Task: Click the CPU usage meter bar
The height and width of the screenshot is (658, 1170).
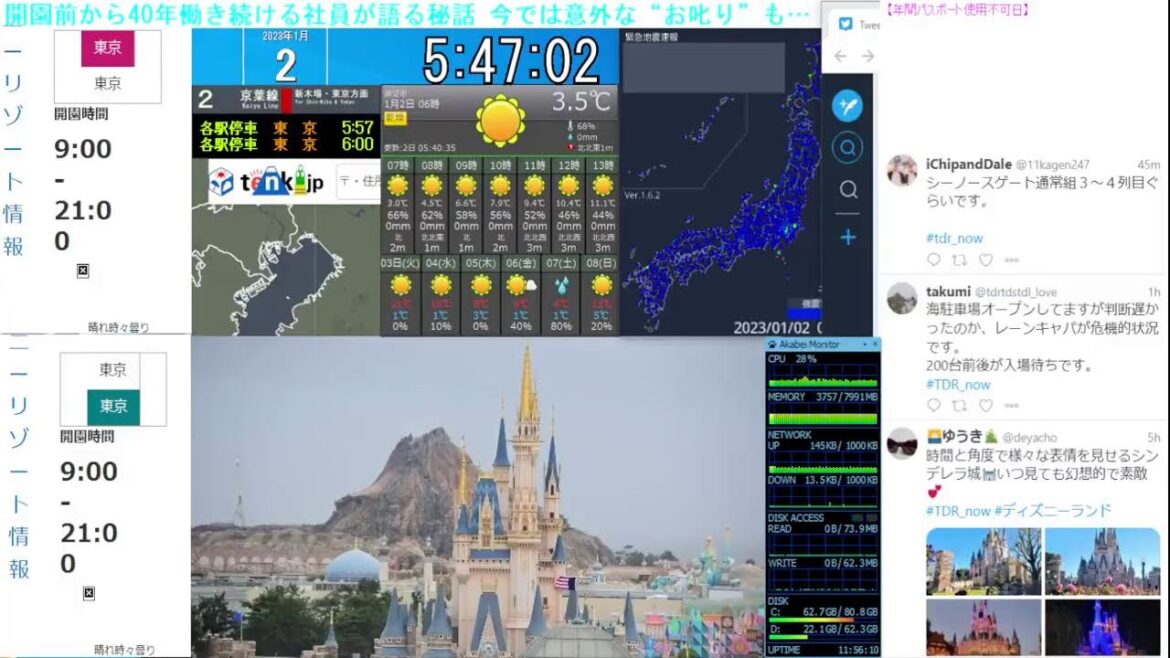Action: pos(822,383)
